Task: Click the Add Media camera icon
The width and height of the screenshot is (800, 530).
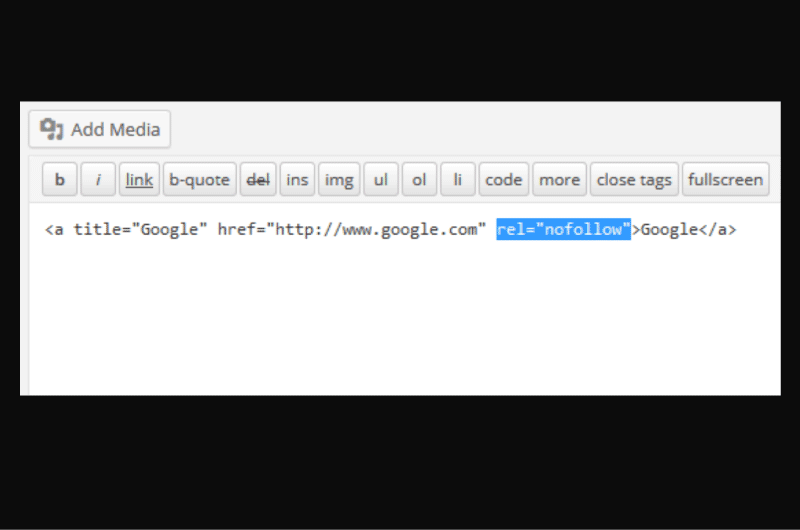Action: 52,129
